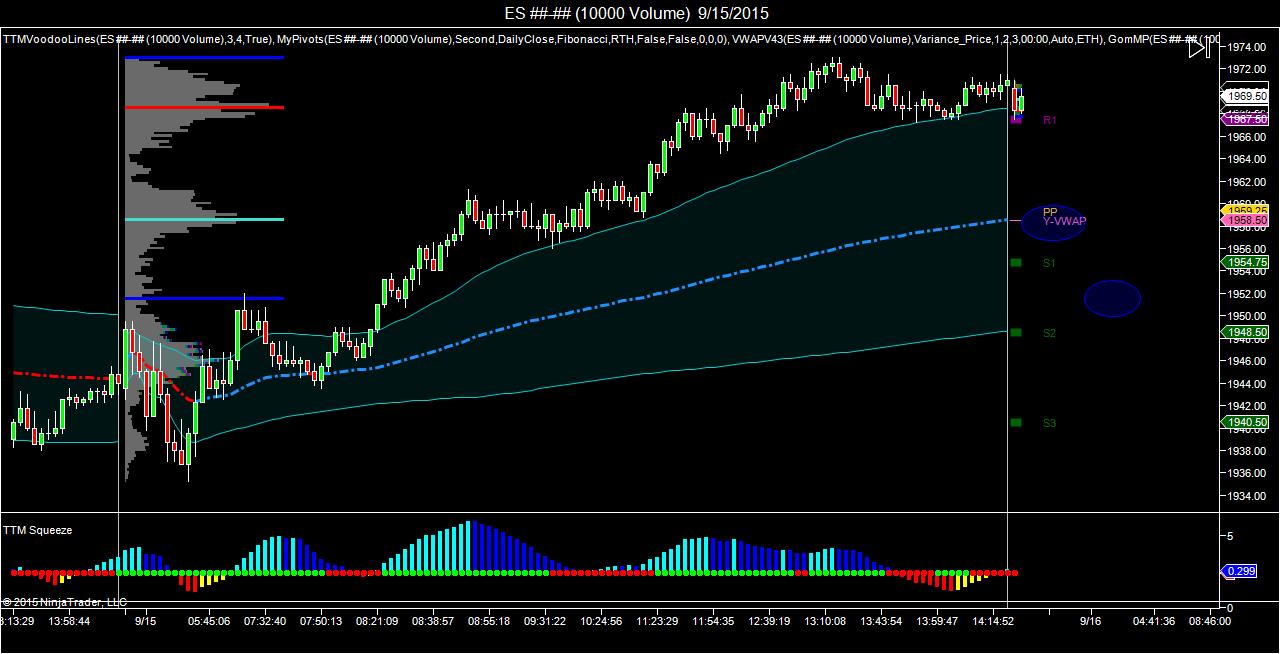Select the green square marker beside S2
This screenshot has height=654, width=1280.
pos(1016,332)
